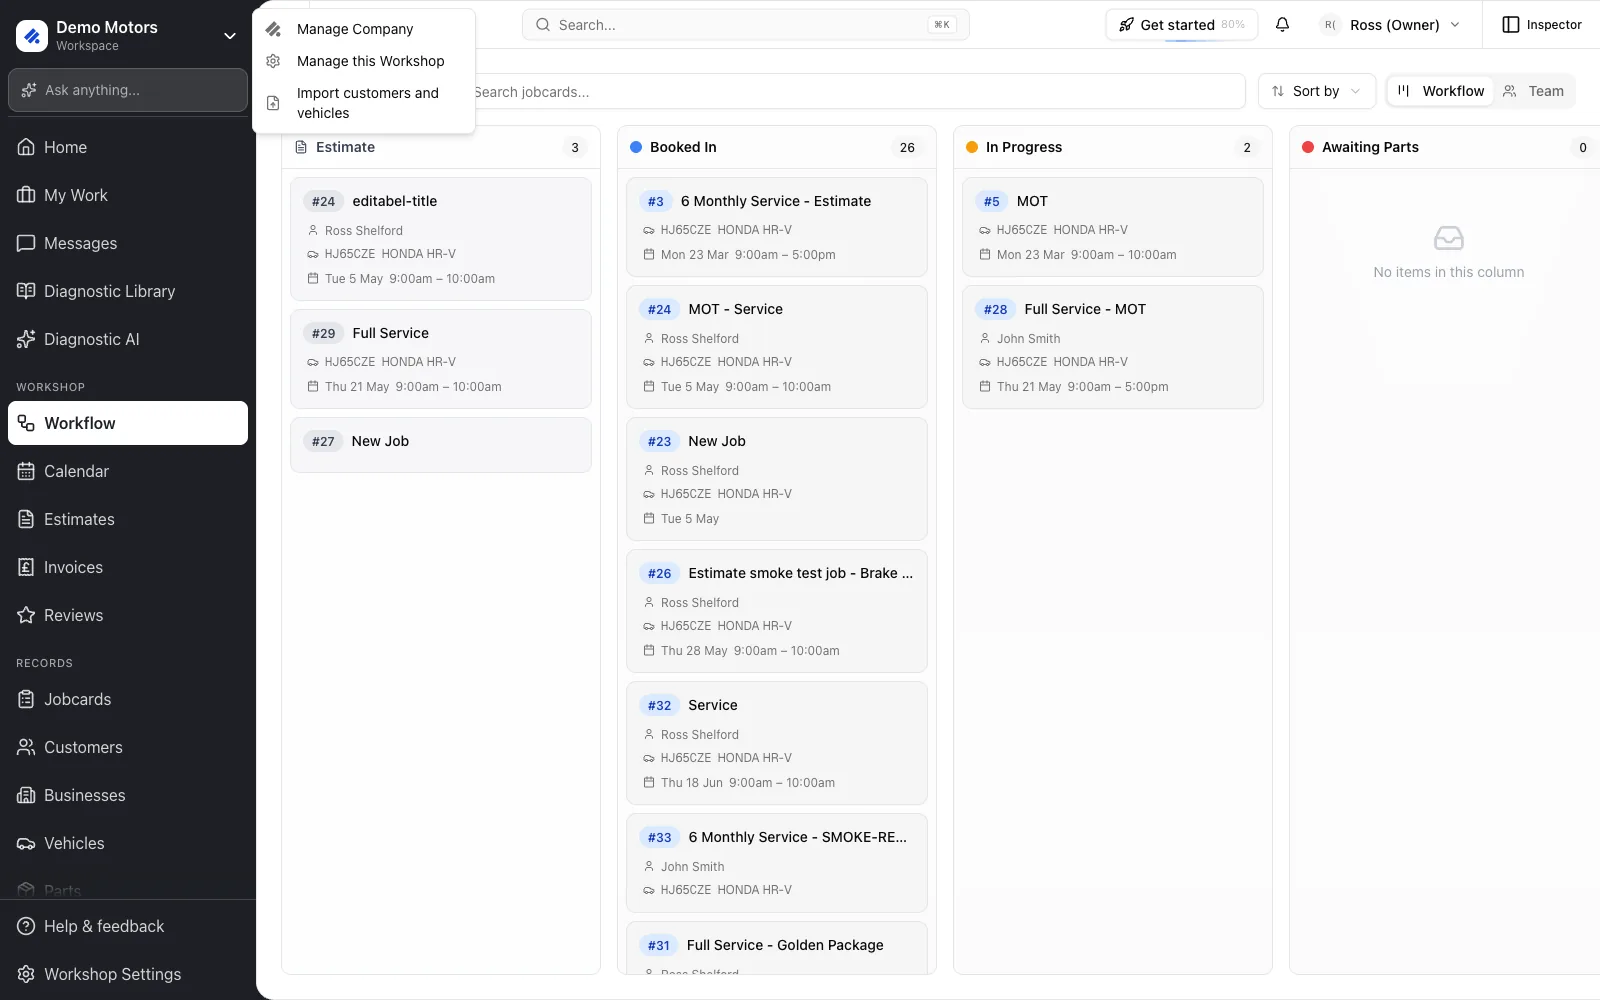Image resolution: width=1600 pixels, height=1000 pixels.
Task: Open jobcard #32 Service
Action: click(x=777, y=743)
